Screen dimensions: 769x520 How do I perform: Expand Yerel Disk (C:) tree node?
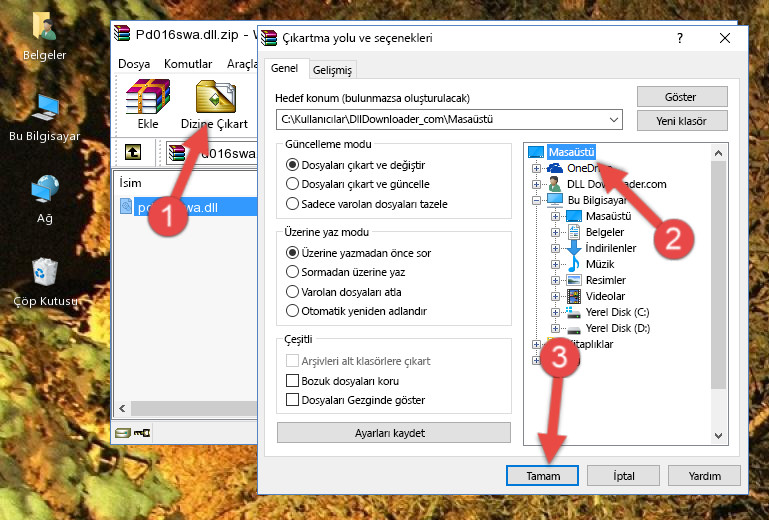point(555,312)
